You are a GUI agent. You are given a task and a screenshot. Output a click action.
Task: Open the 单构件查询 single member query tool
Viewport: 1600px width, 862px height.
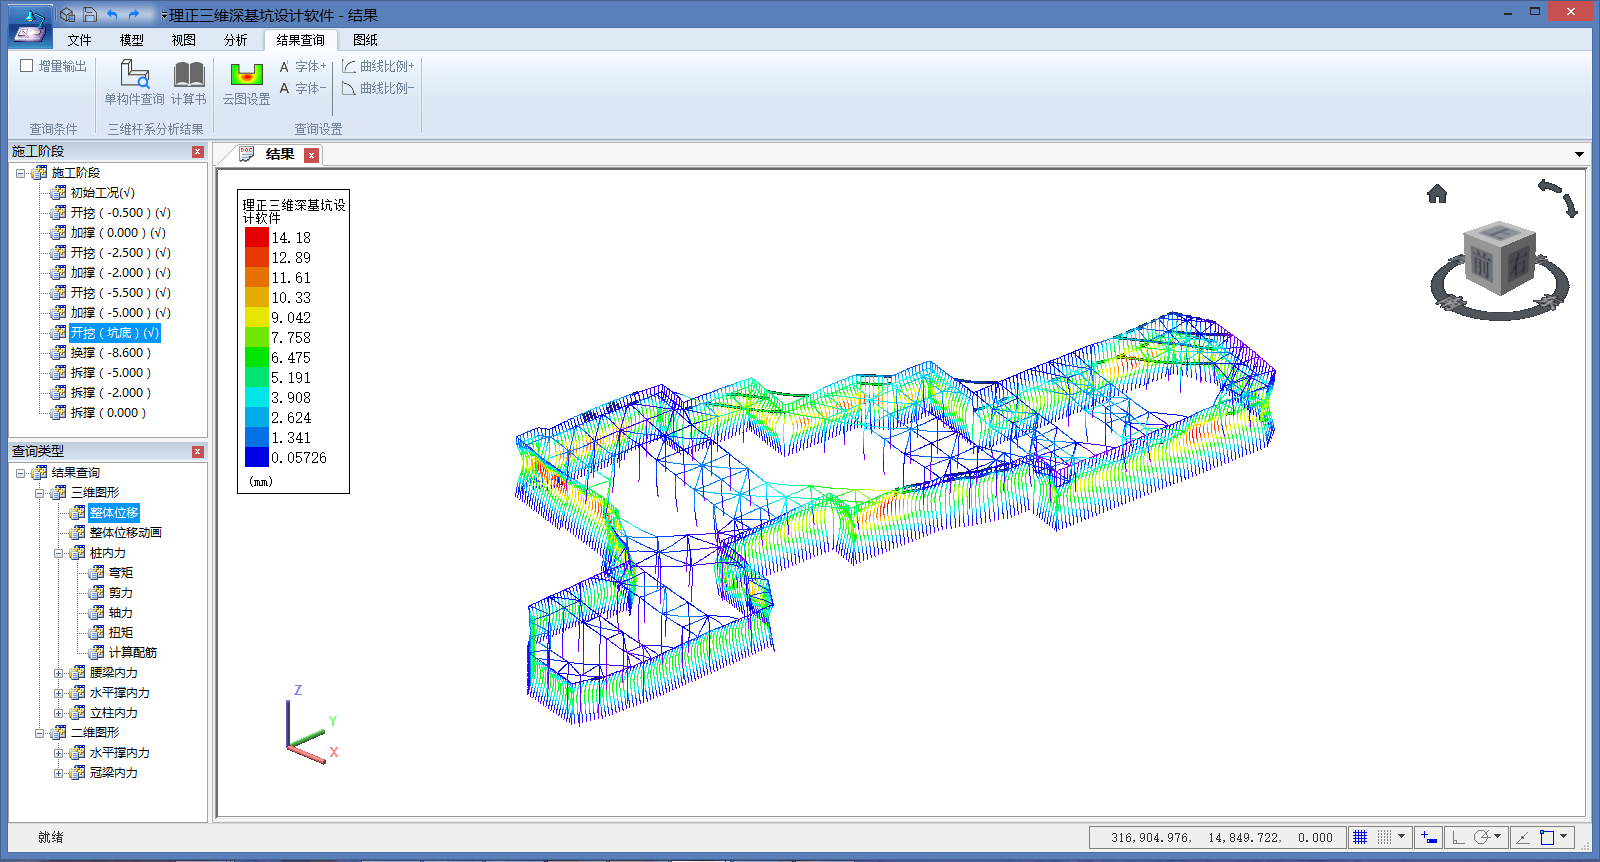pos(134,82)
